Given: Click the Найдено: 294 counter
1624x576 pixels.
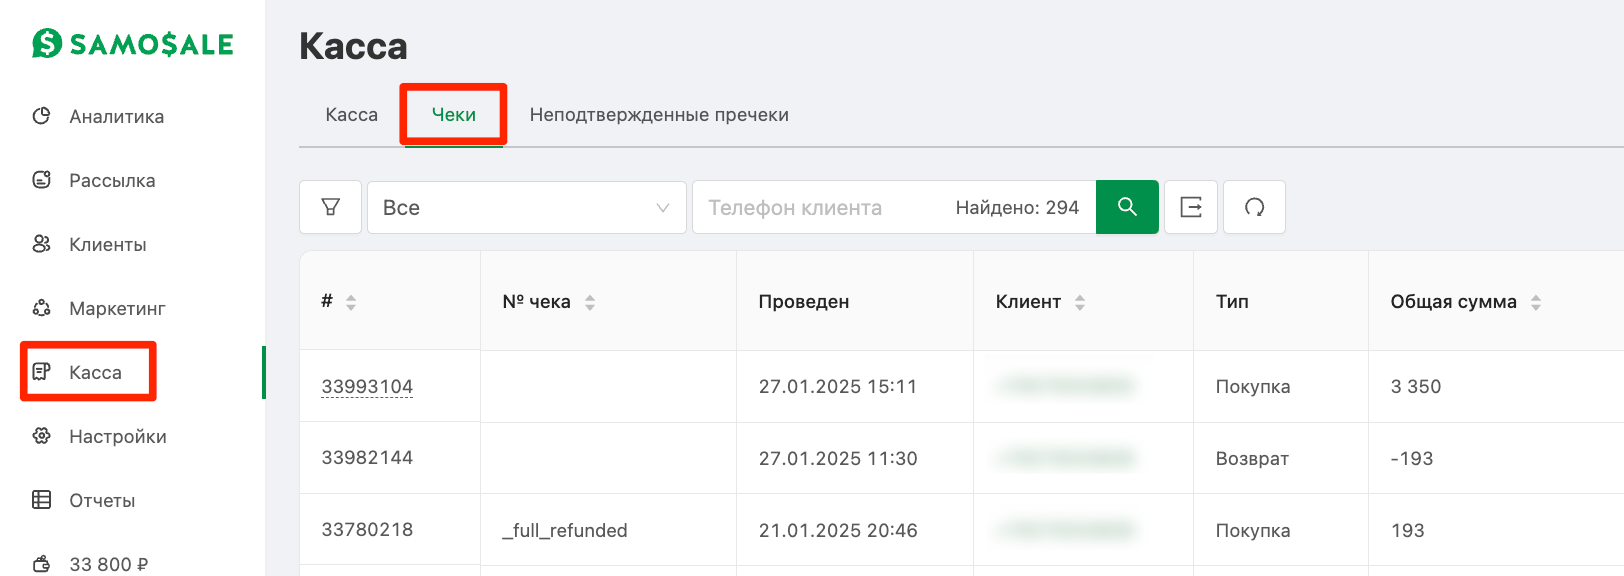Looking at the screenshot, I should pos(1017,208).
